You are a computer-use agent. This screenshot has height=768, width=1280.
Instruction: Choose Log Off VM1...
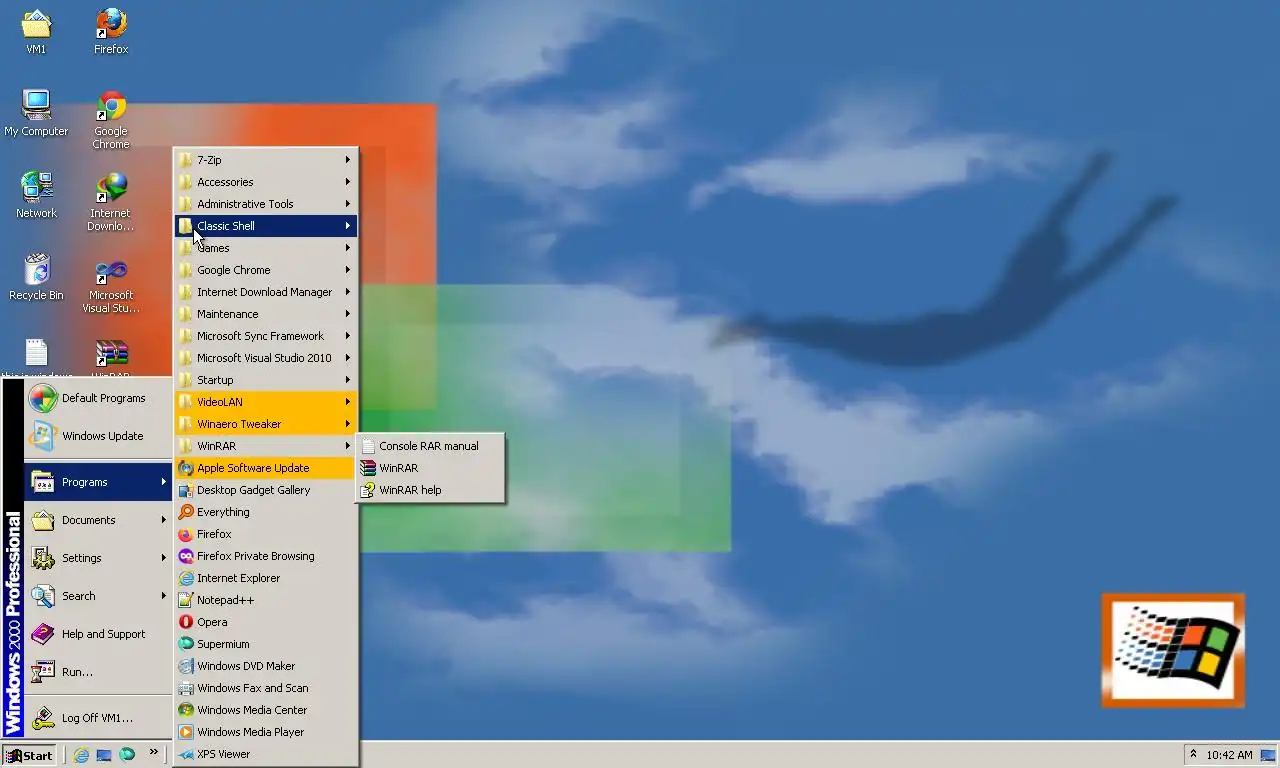pos(98,718)
